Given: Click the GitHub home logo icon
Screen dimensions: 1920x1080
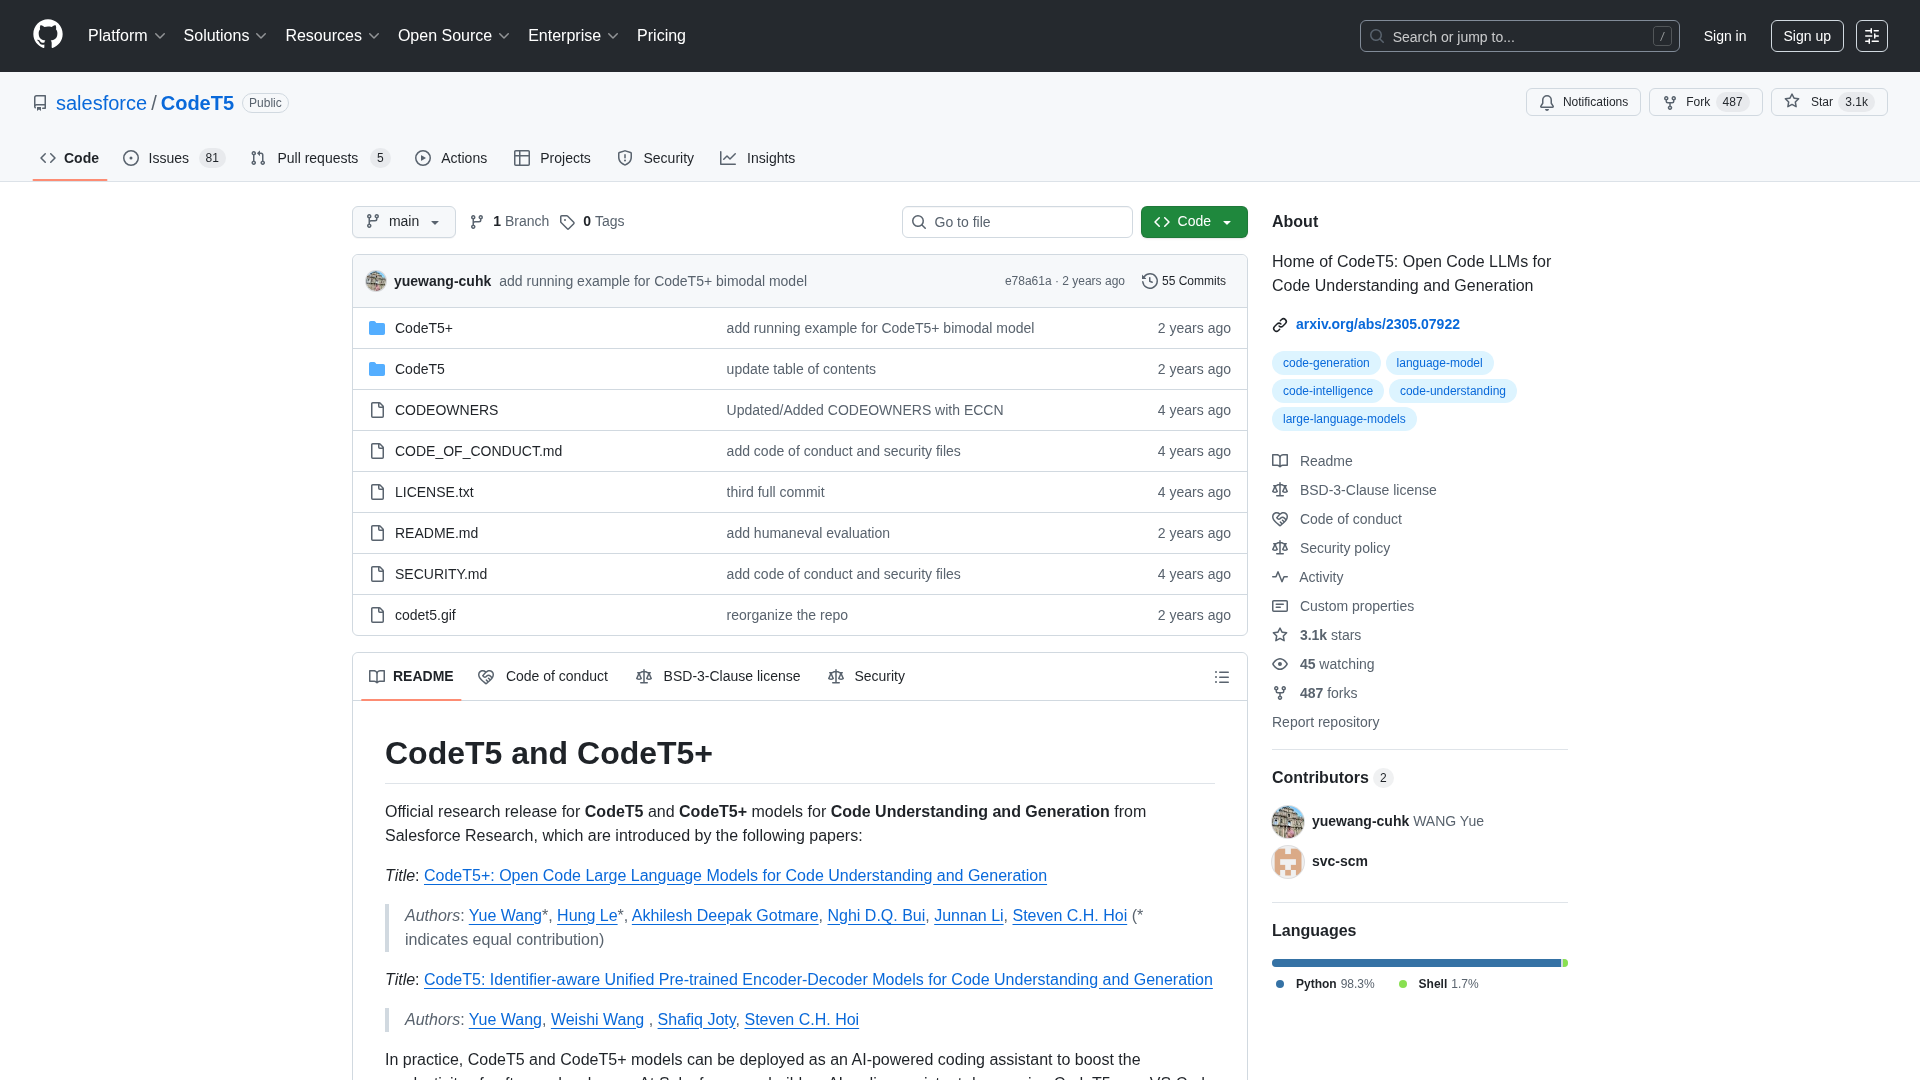Looking at the screenshot, I should pos(46,35).
